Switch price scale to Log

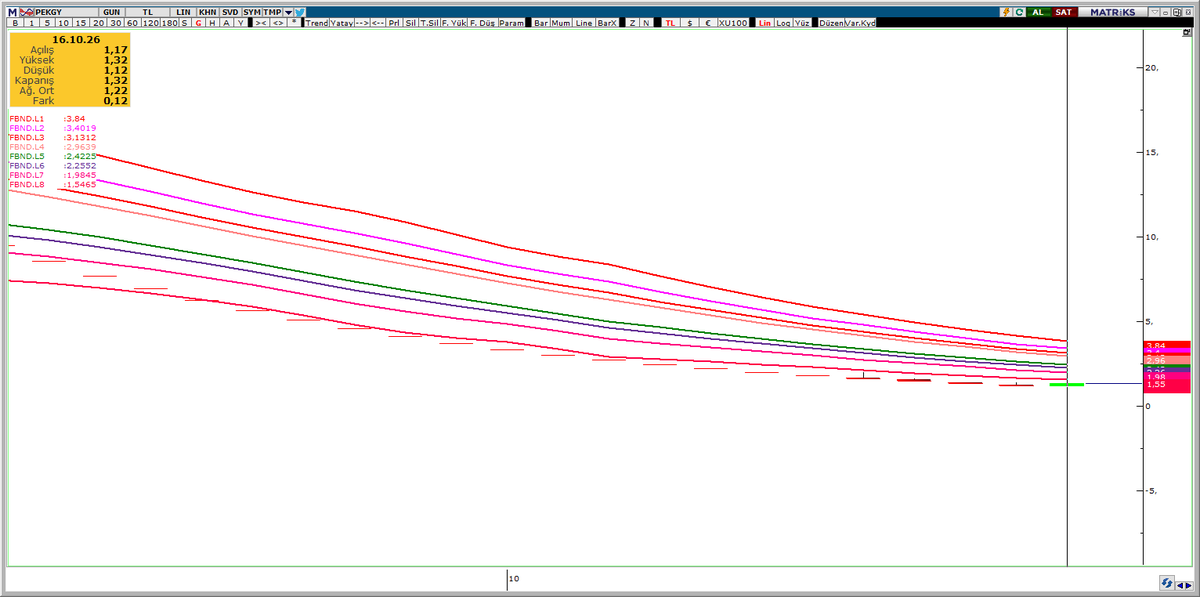pos(783,22)
